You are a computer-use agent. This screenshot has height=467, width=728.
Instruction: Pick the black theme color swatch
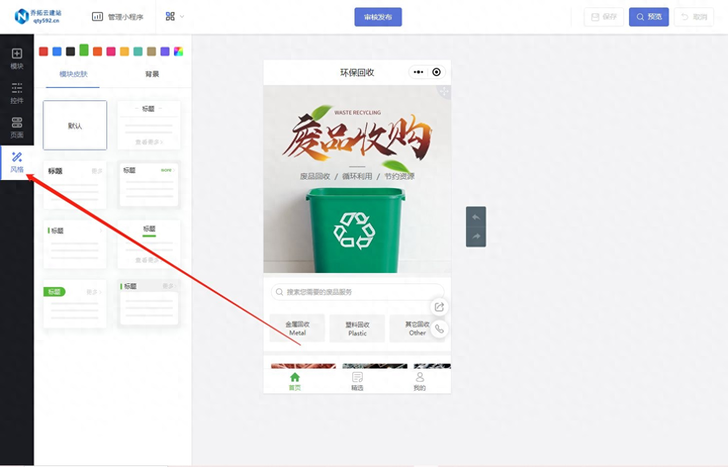[71, 51]
